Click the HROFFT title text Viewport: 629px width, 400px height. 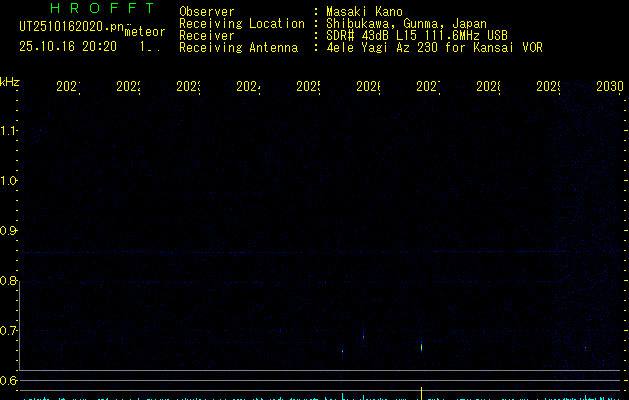pos(101,9)
